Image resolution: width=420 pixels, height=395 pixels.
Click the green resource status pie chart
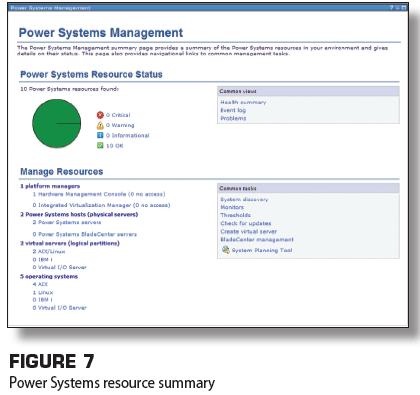click(57, 124)
